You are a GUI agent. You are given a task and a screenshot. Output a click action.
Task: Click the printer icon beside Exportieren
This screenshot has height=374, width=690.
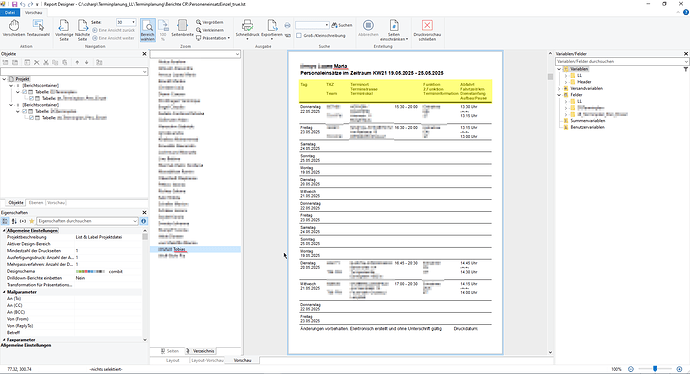pyautogui.click(x=287, y=26)
